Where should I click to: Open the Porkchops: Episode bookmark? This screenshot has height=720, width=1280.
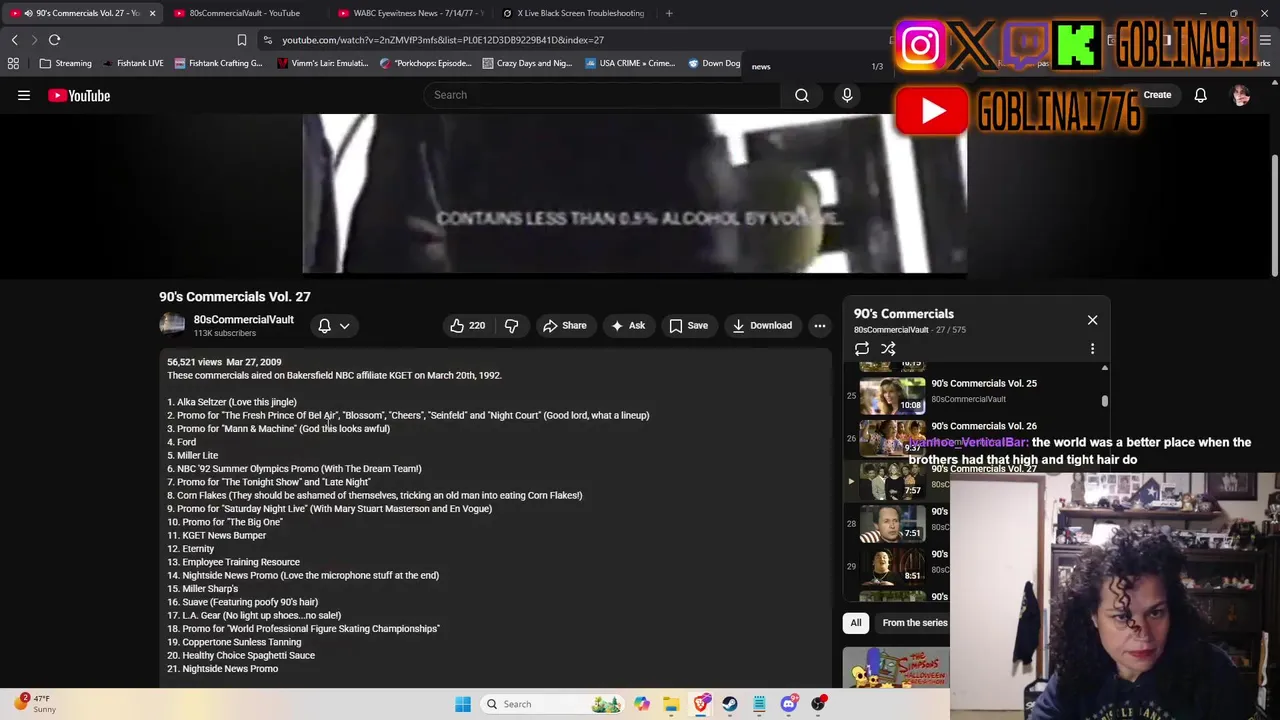point(426,63)
